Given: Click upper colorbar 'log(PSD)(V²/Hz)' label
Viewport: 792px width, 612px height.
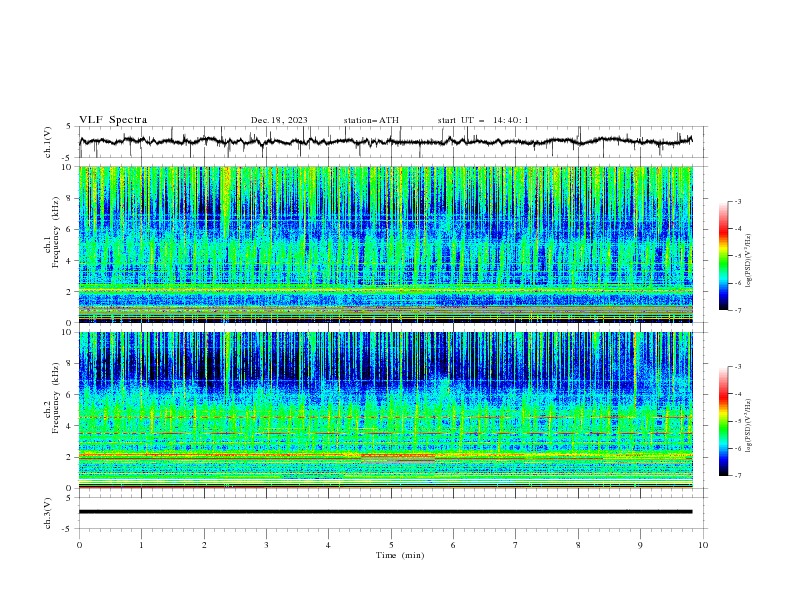Looking at the screenshot, I should click(x=748, y=261).
